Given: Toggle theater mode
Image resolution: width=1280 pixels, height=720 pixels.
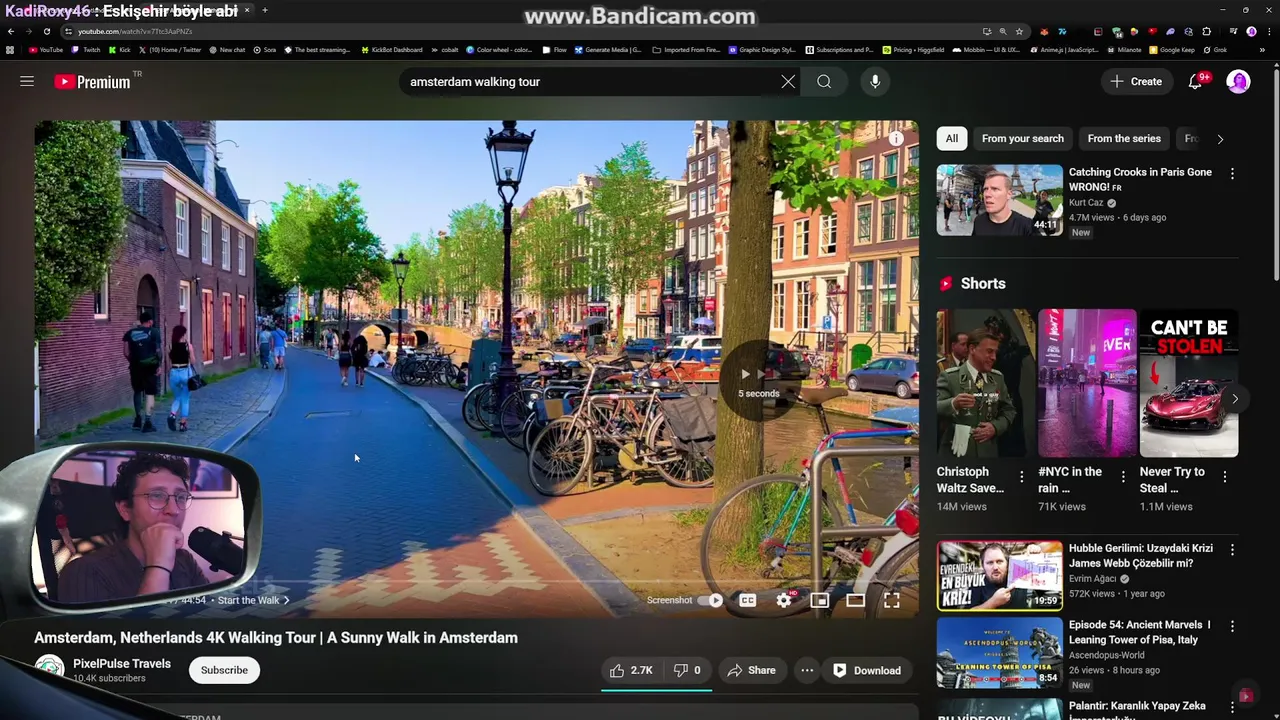Looking at the screenshot, I should (x=856, y=600).
